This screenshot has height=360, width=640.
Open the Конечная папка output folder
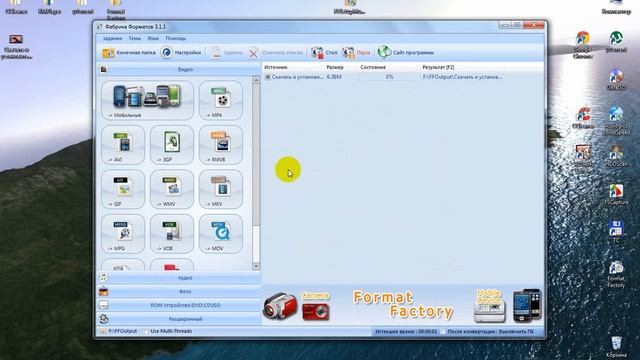pos(129,53)
